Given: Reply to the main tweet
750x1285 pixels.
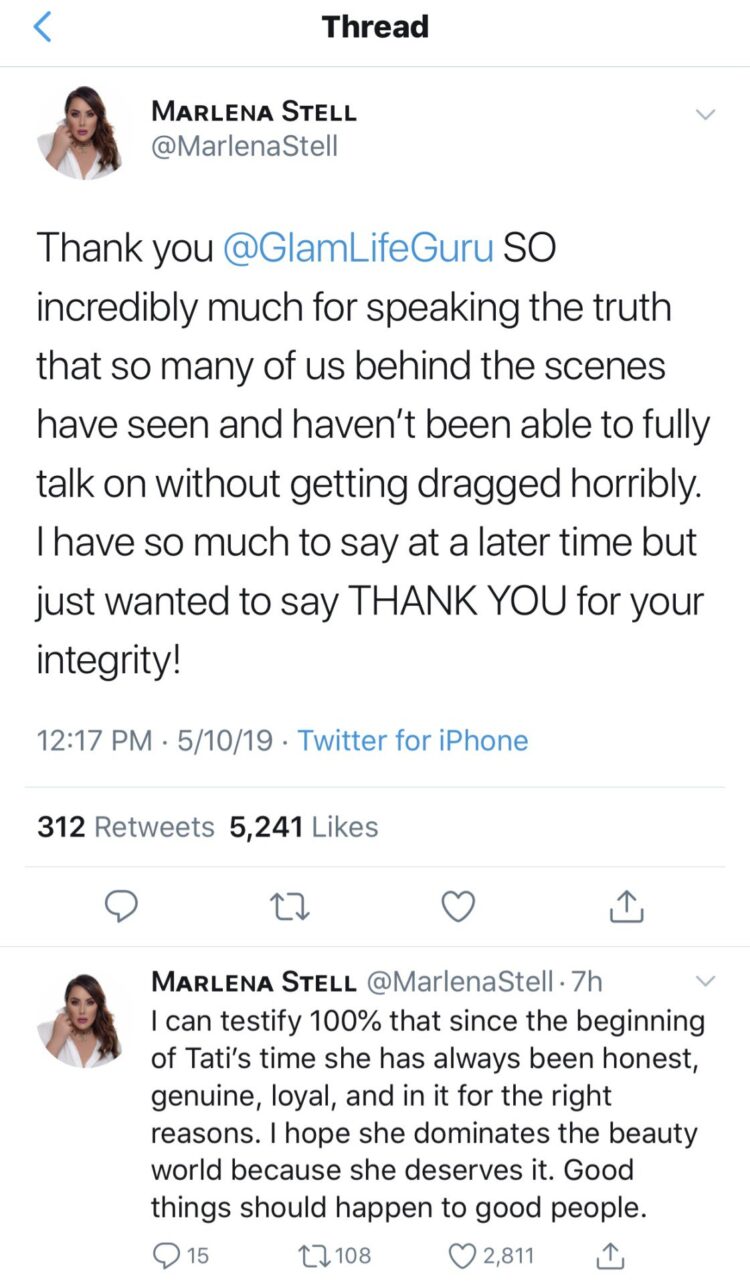Looking at the screenshot, I should 121,906.
